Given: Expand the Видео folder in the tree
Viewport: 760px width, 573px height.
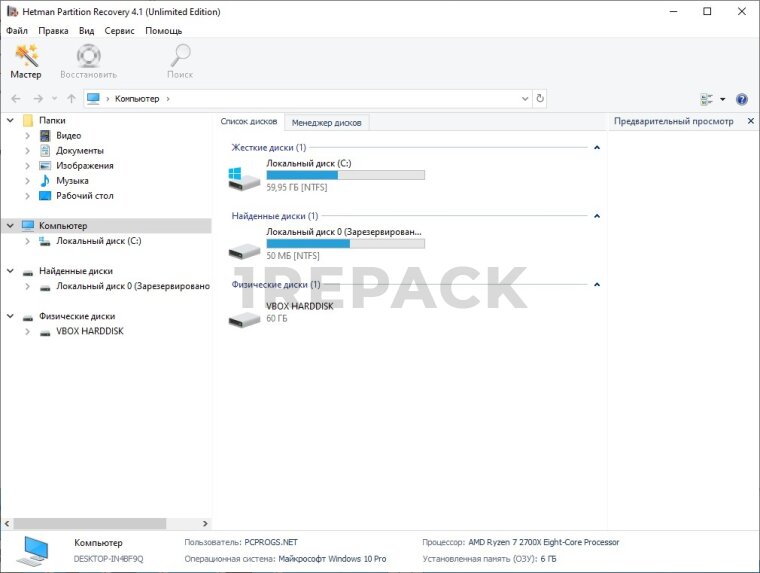Looking at the screenshot, I should point(28,136).
